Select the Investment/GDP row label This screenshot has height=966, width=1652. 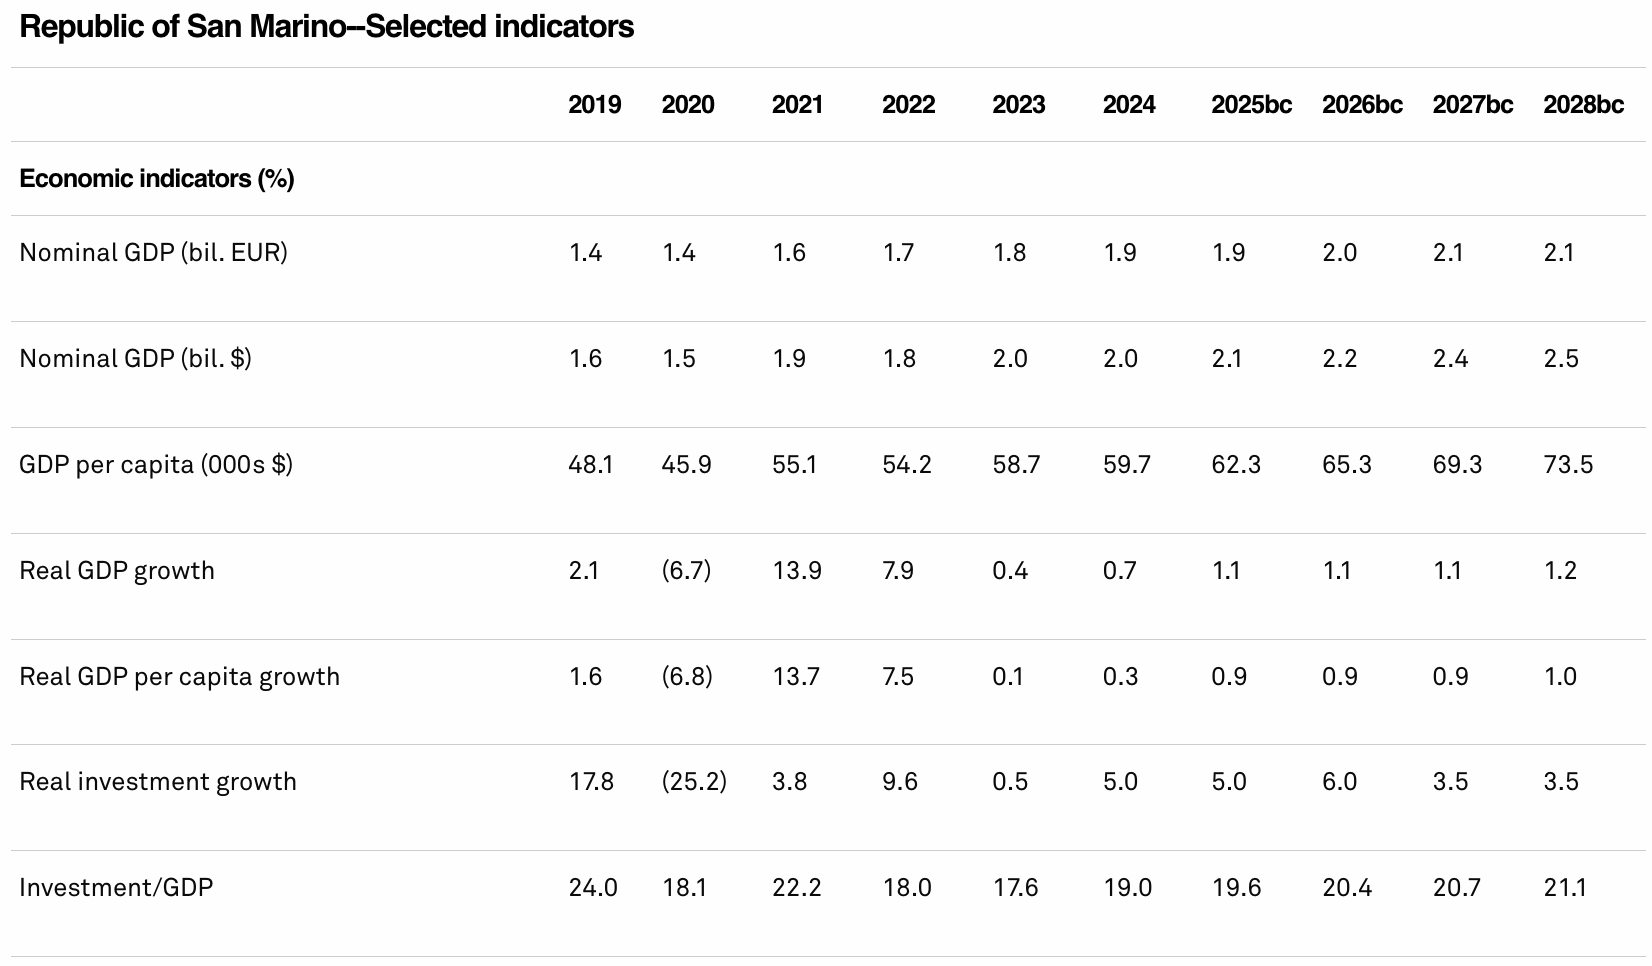(x=116, y=888)
